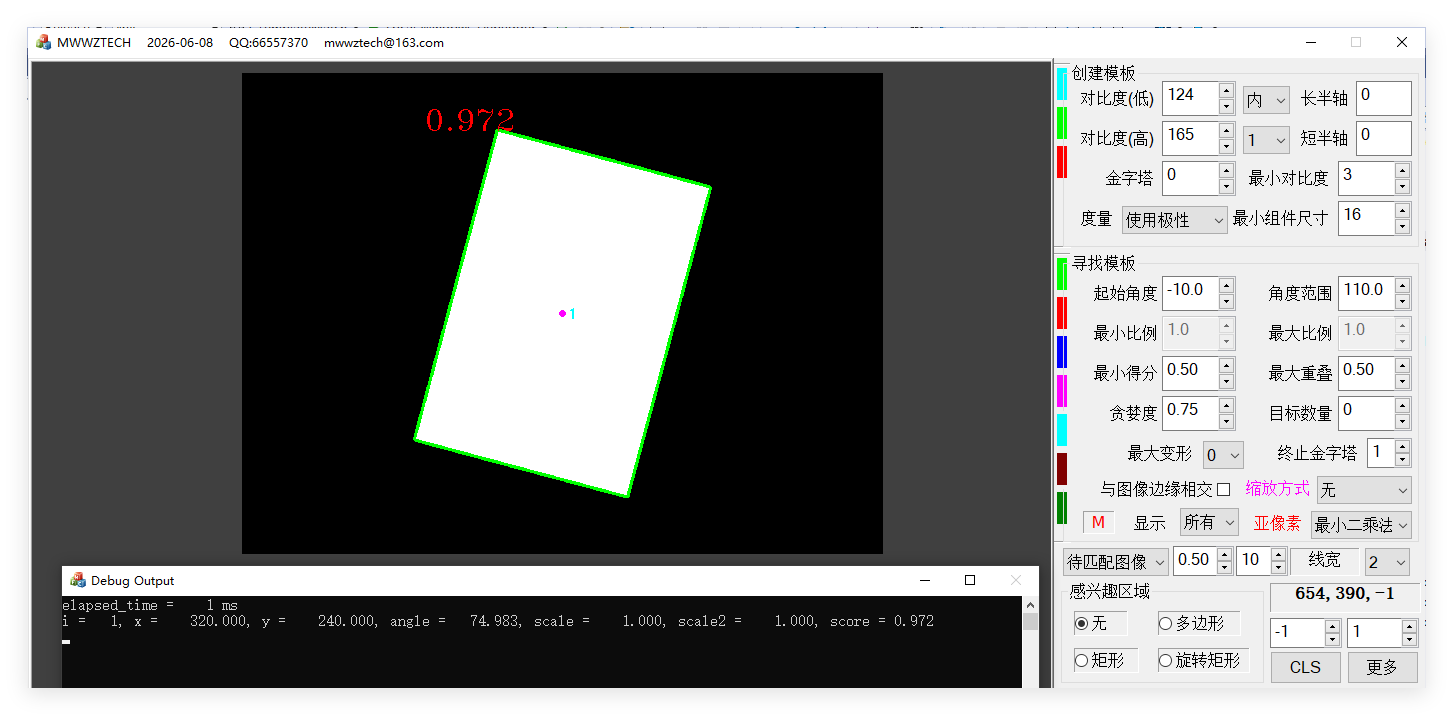Click the red 0.972 score label
The width and height of the screenshot is (1453, 715).
pyautogui.click(x=470, y=120)
